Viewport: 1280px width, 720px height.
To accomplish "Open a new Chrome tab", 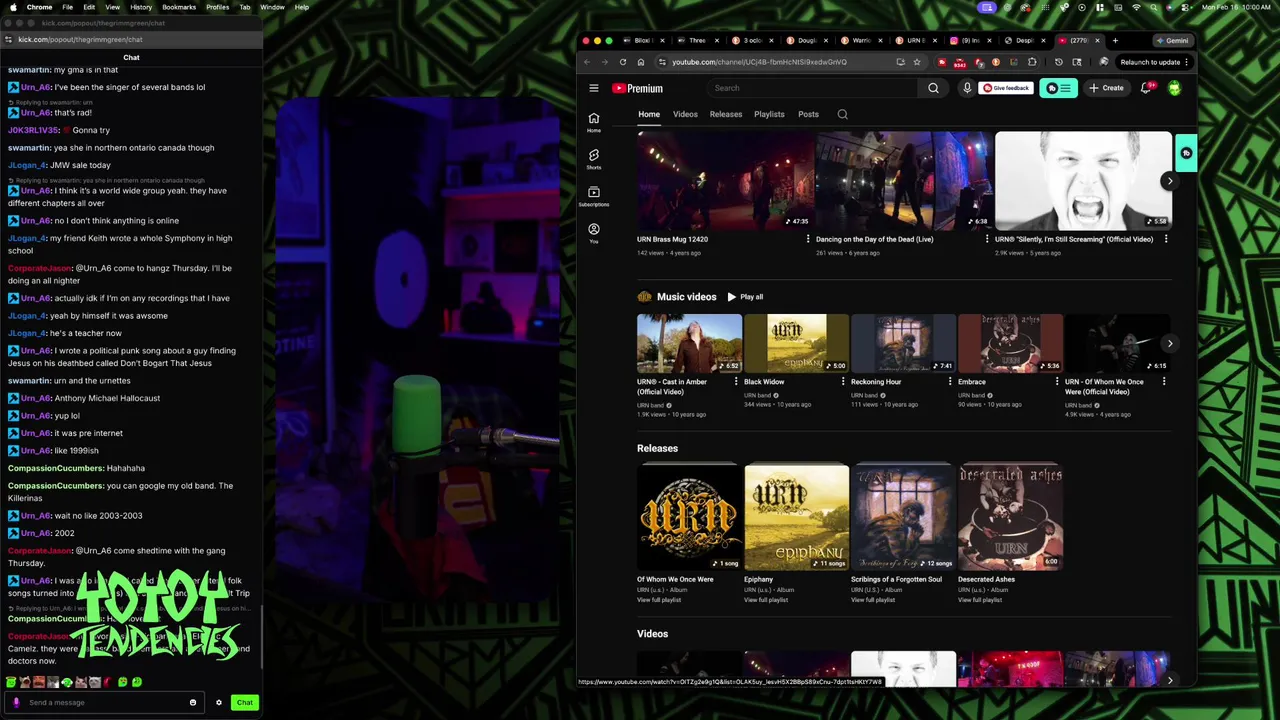I will (x=1115, y=41).
